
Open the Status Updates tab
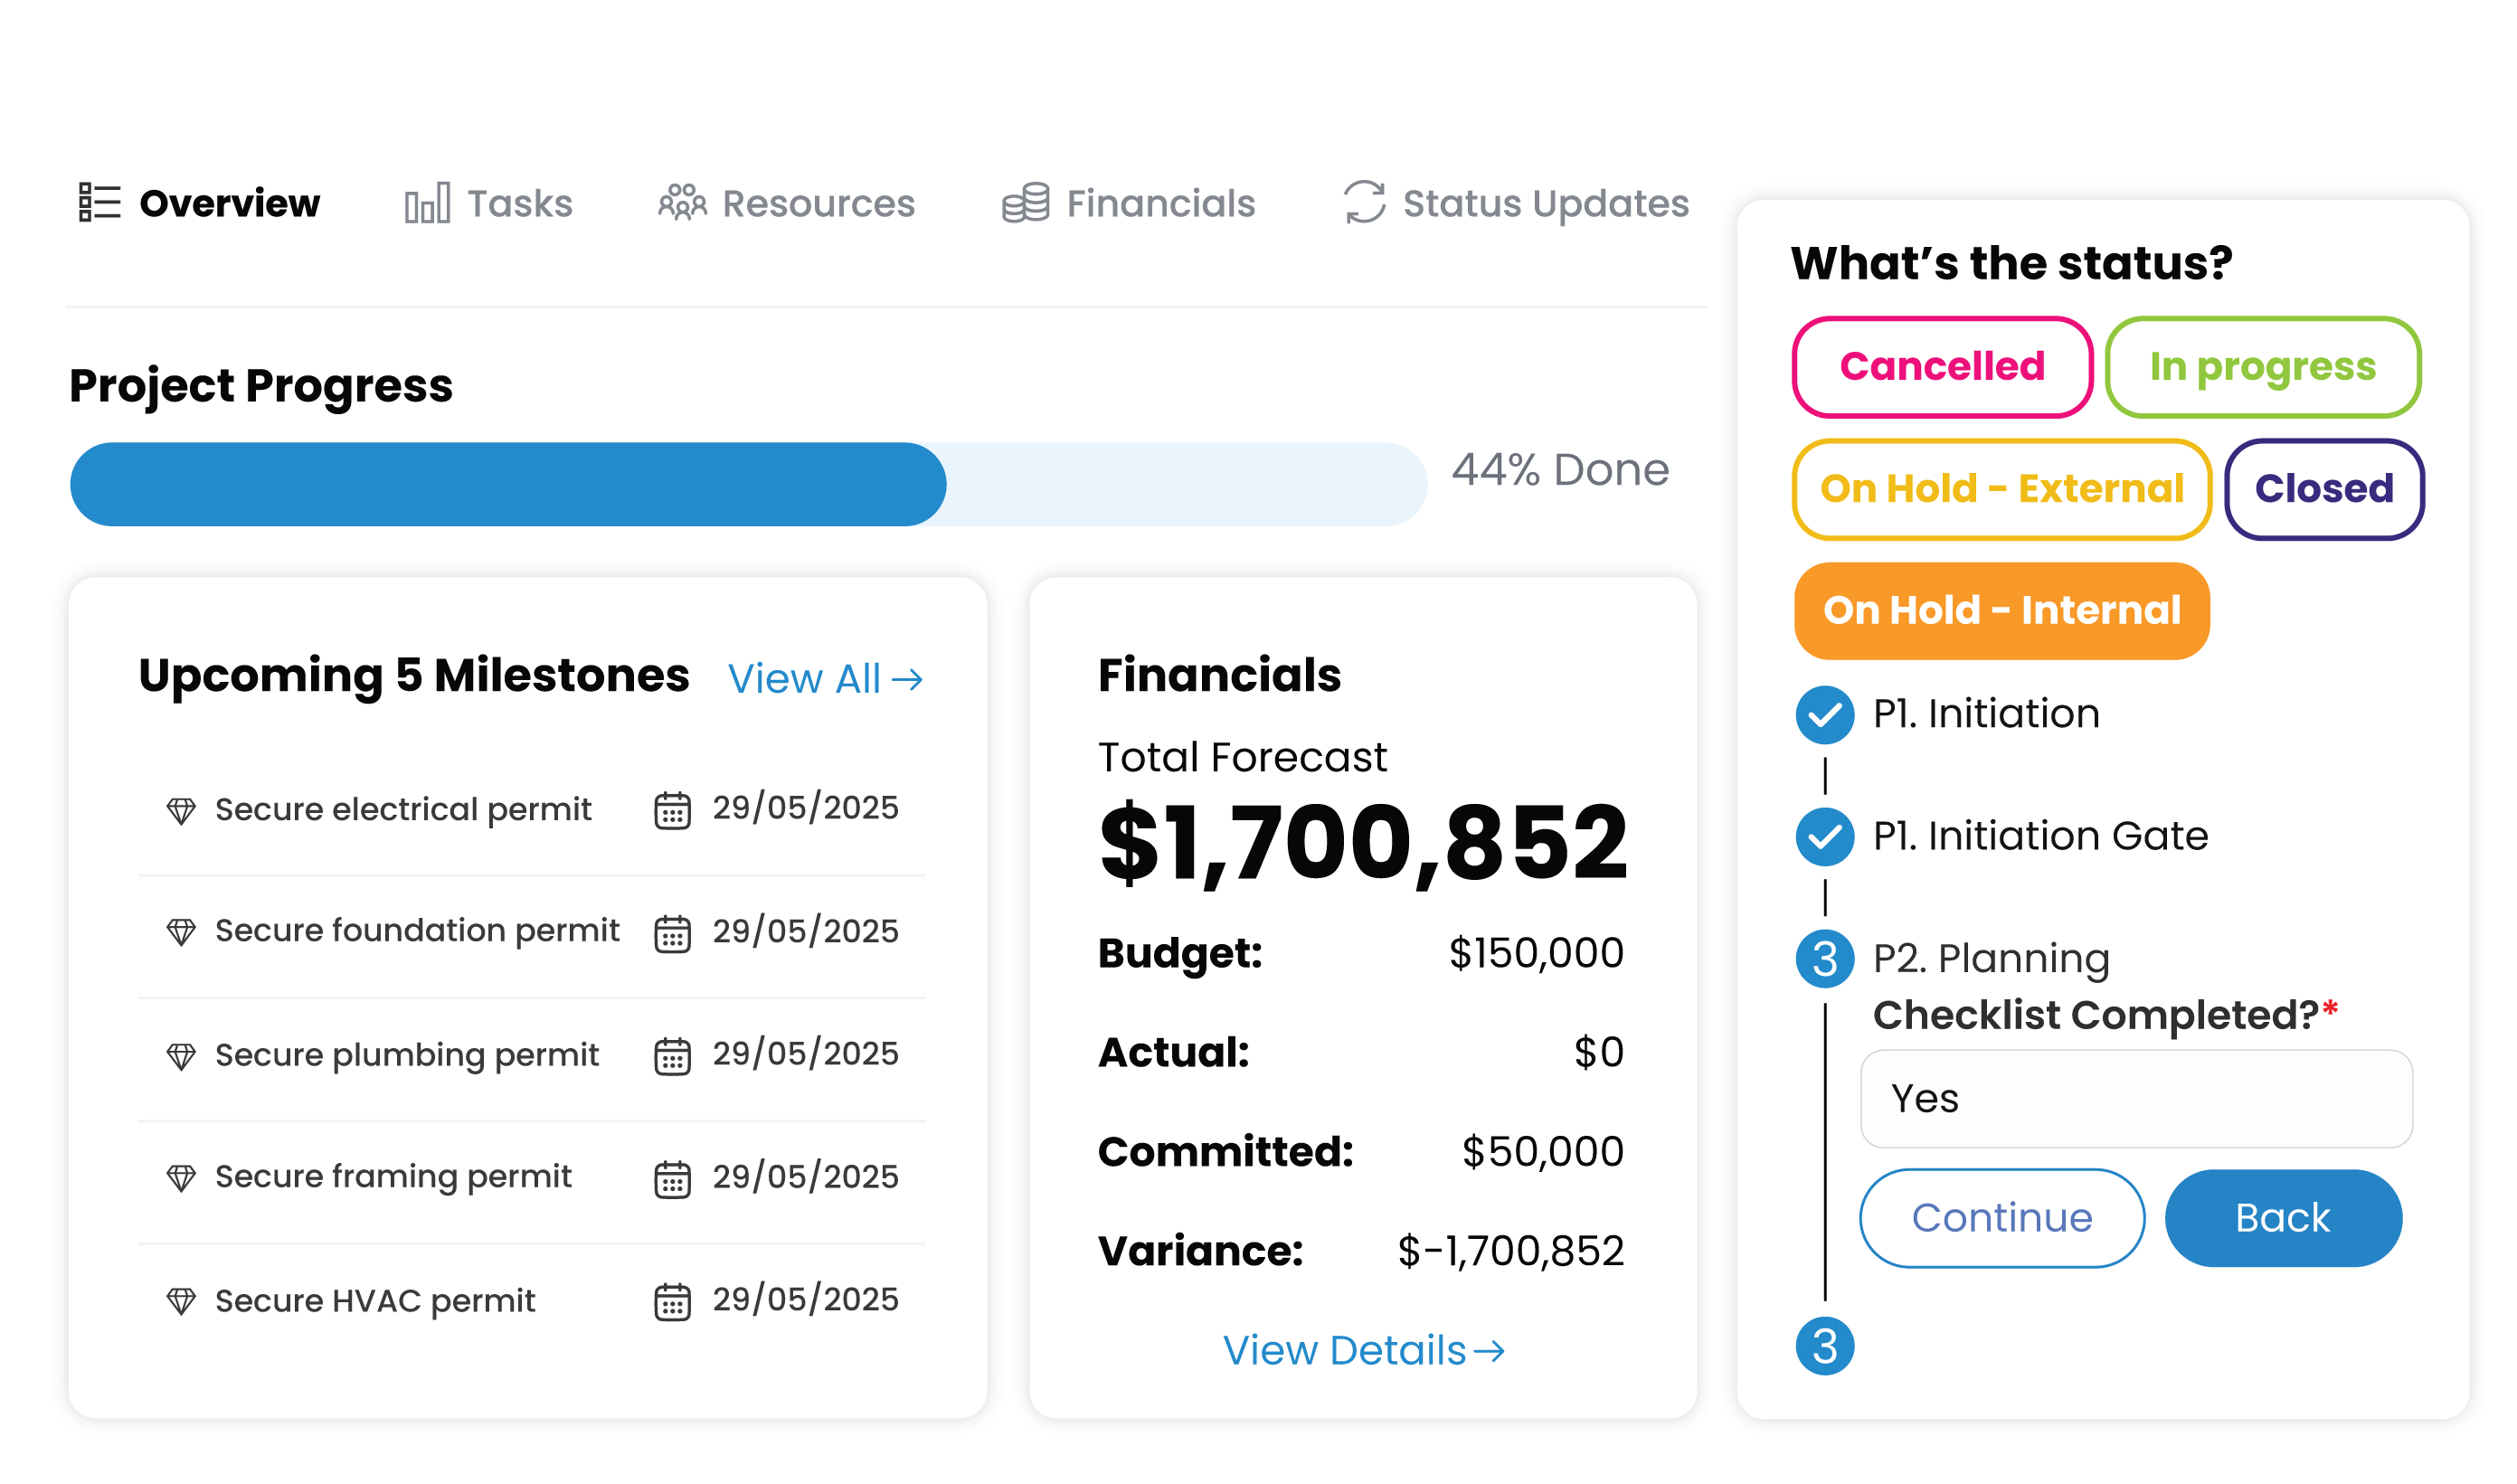1545,203
